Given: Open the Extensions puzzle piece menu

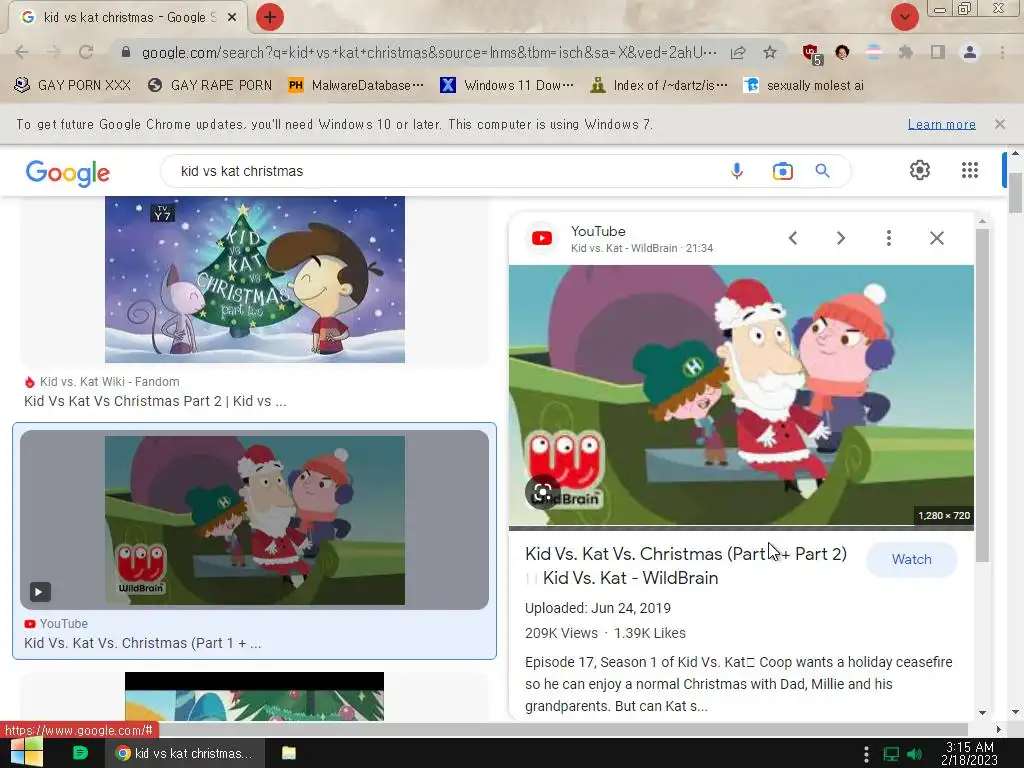Looking at the screenshot, I should tap(906, 52).
